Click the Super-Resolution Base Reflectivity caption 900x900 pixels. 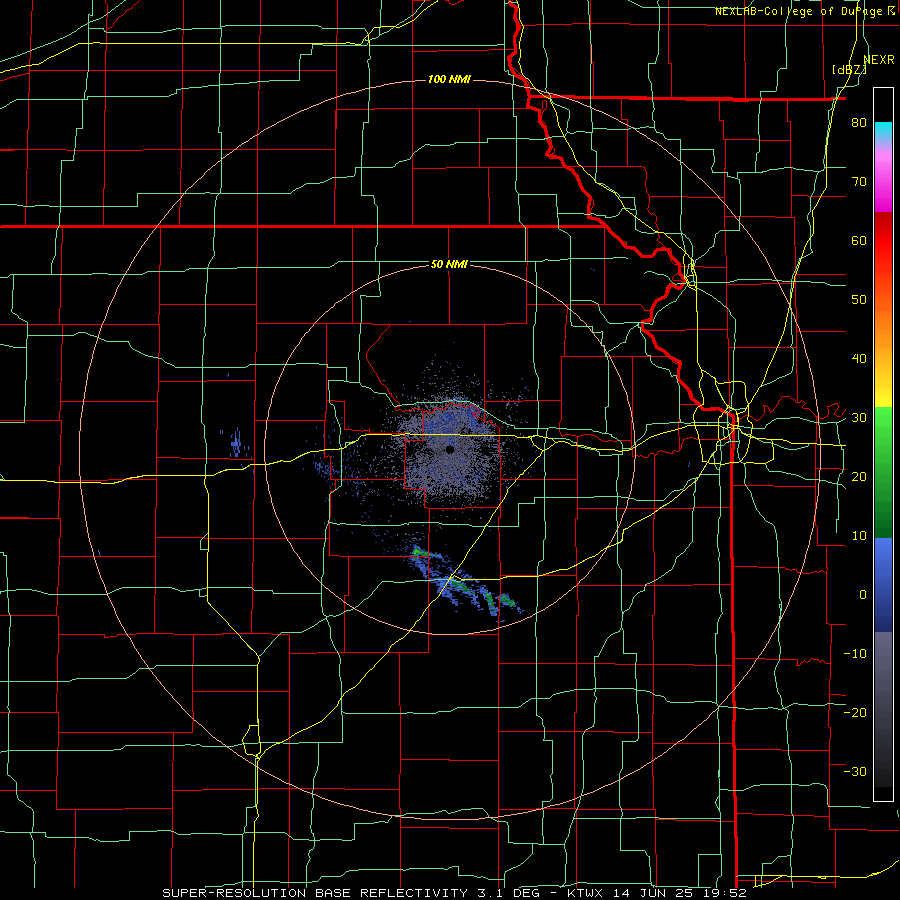(x=454, y=893)
